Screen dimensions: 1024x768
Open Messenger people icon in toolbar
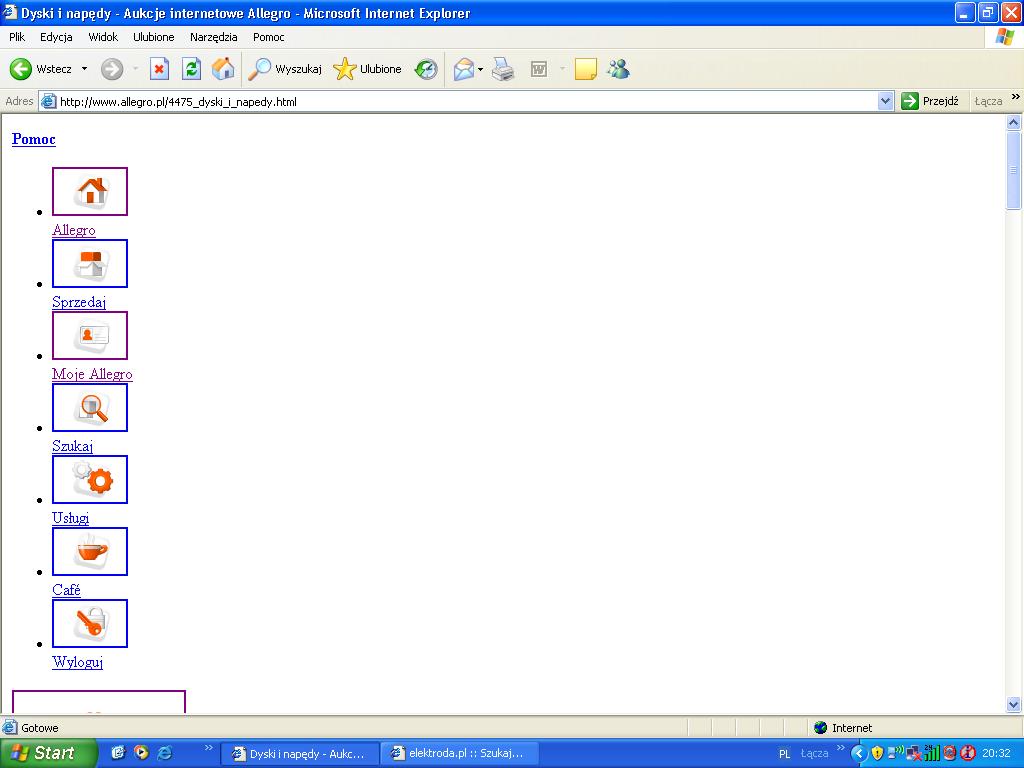coord(618,69)
